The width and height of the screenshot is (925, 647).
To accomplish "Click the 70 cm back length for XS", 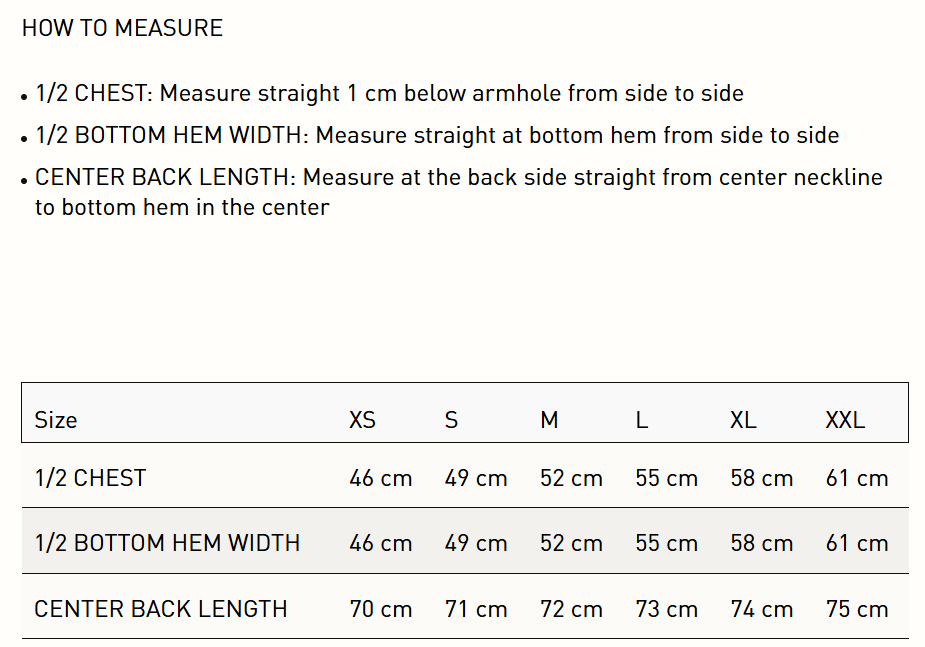I will click(x=380, y=609).
